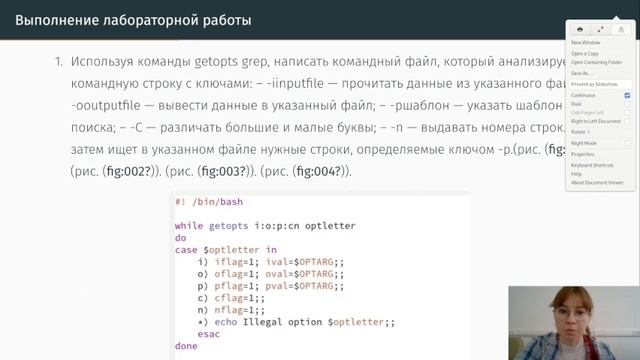Viewport: 640px width, 360px height.
Task: Click the word "-ooutputfile" in the text
Action: coord(106,105)
